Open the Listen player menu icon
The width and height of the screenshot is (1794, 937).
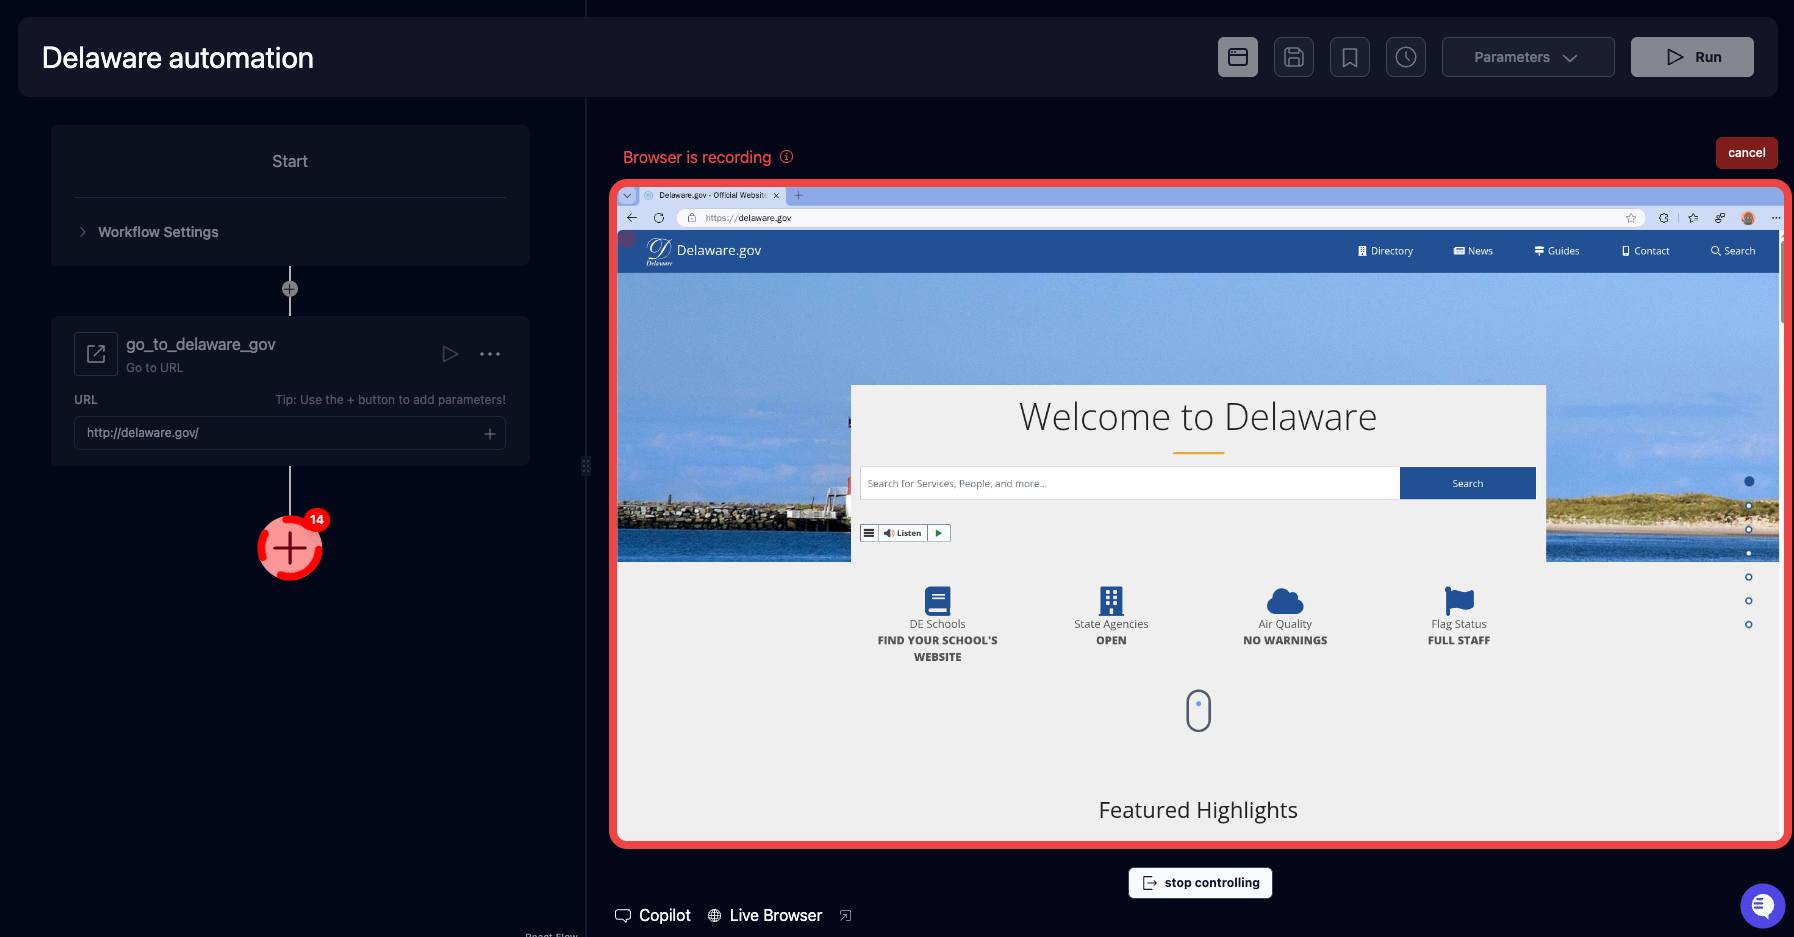[869, 533]
